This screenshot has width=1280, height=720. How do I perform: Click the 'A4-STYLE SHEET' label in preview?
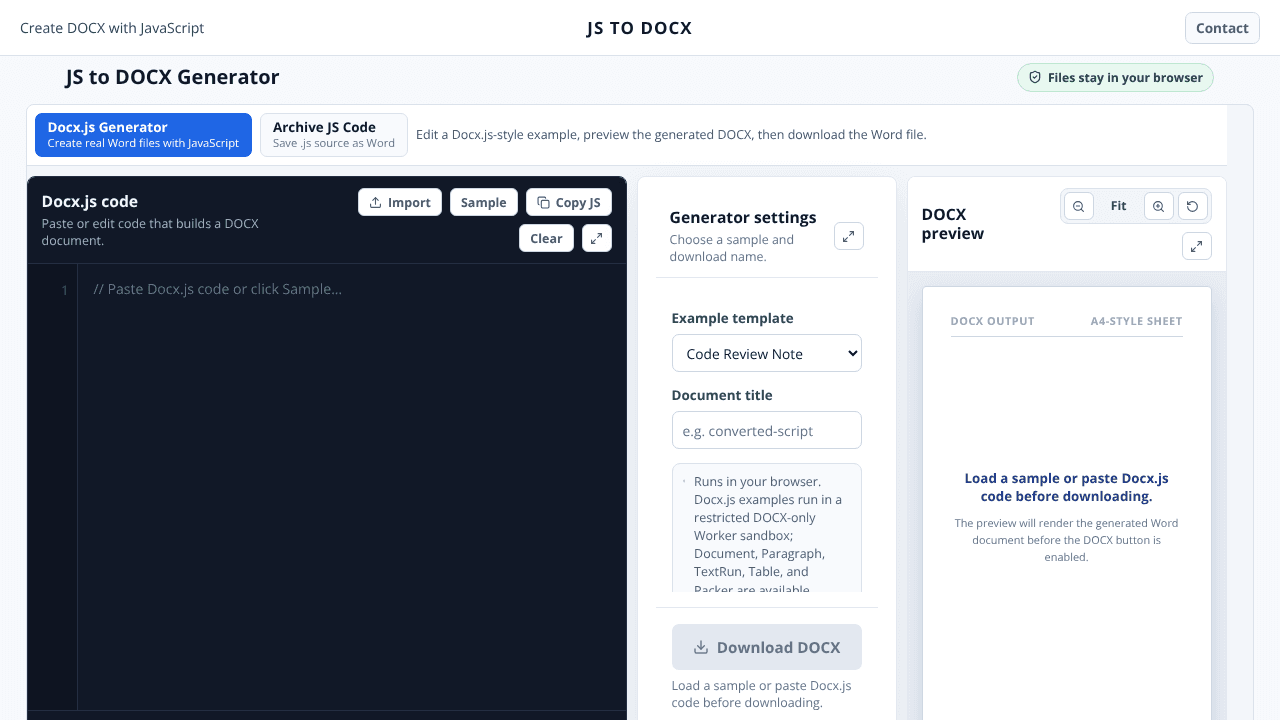[x=1136, y=321]
